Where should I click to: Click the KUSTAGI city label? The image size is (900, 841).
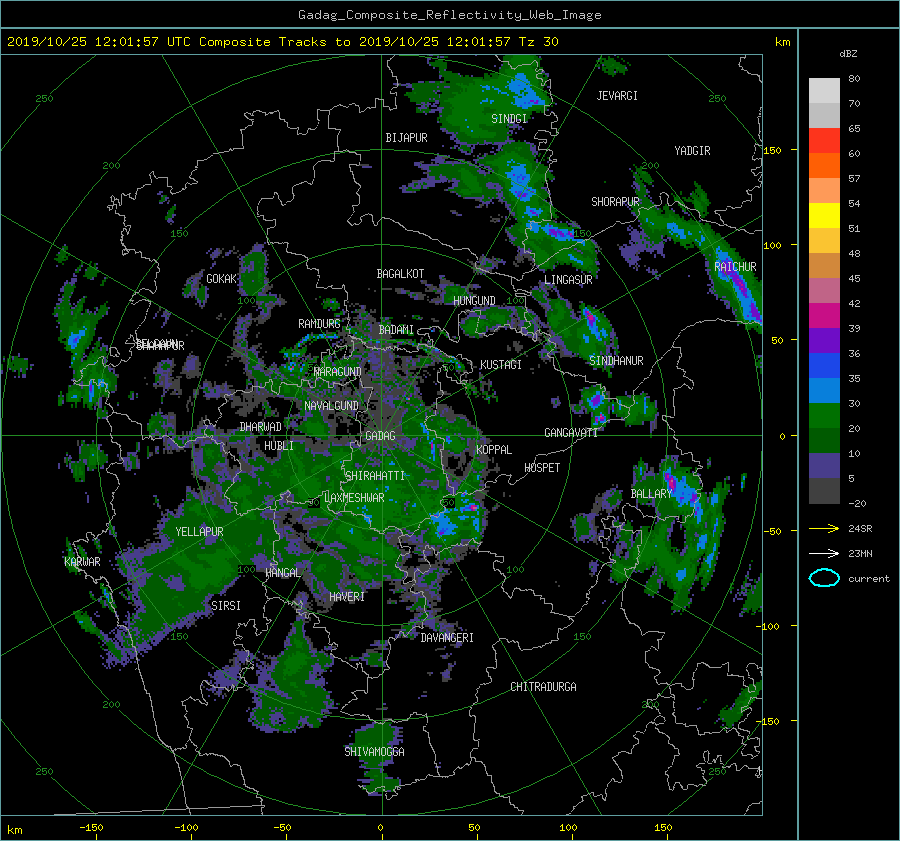[x=501, y=365]
